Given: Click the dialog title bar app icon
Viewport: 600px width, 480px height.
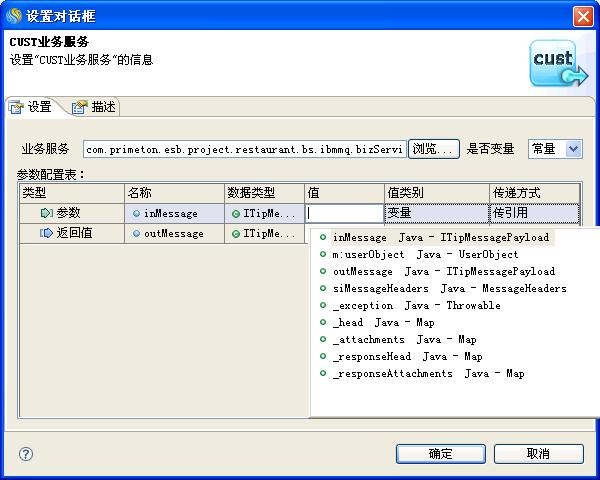Looking at the screenshot, I should (15, 16).
